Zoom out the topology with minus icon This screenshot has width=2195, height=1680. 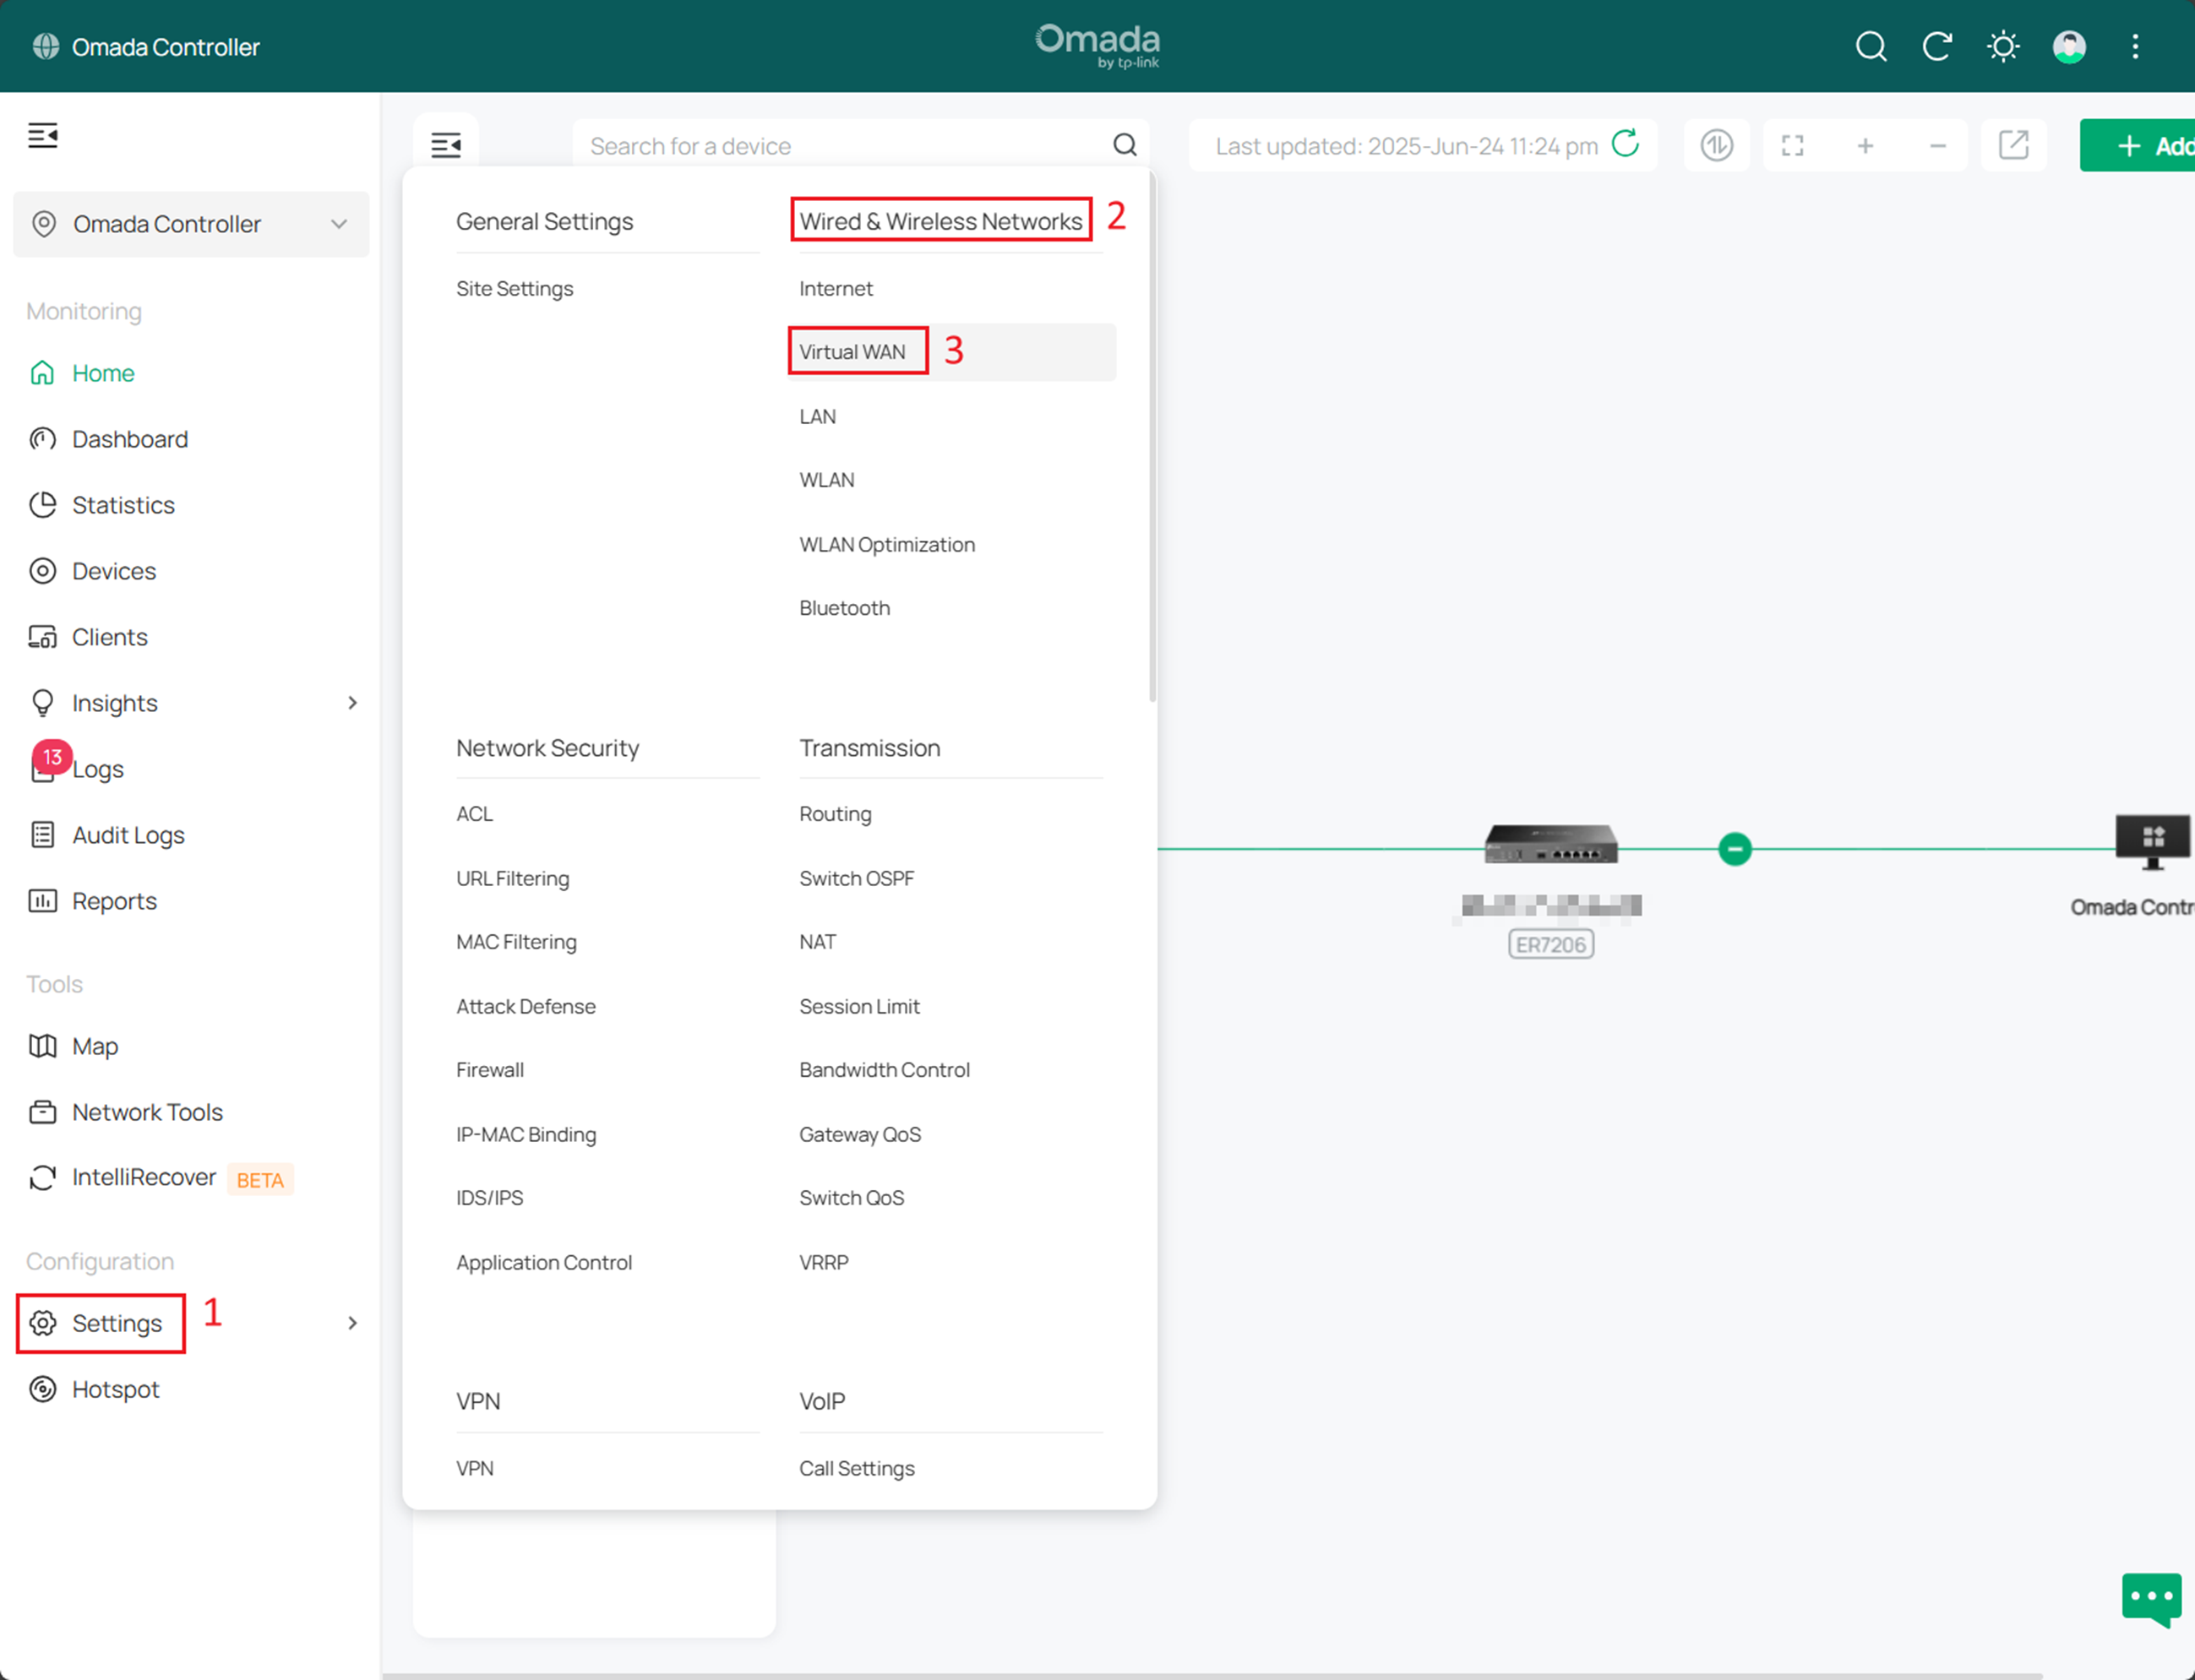(x=1938, y=146)
